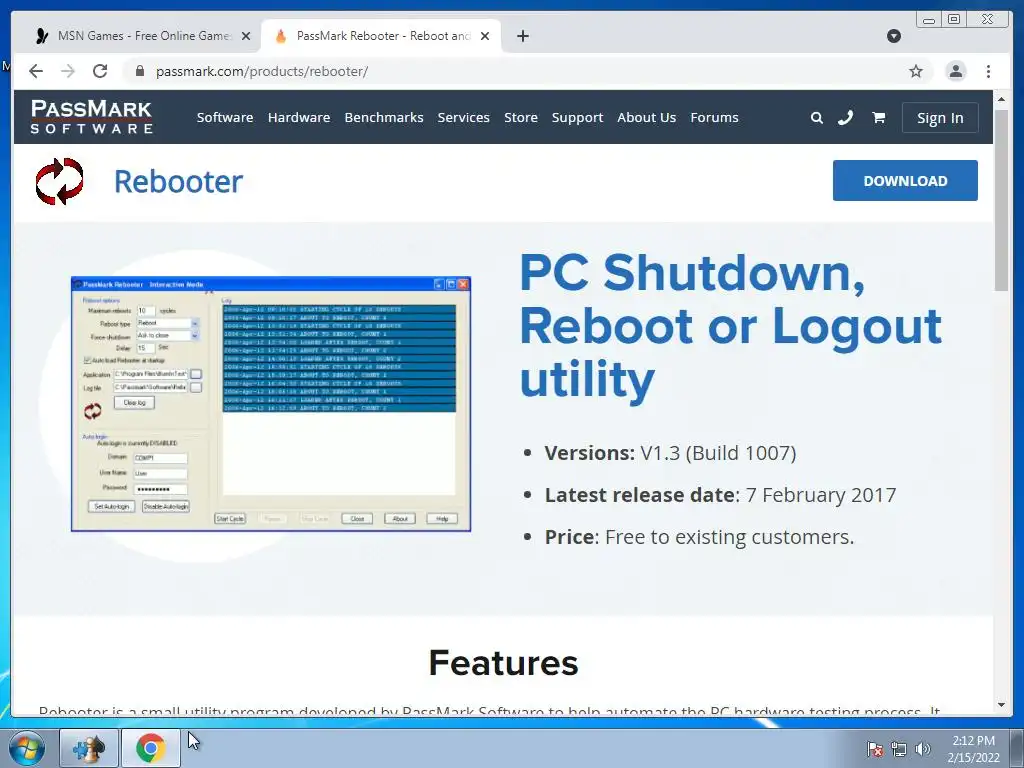Open the Benchmarks menu
This screenshot has height=768, width=1024.
(x=384, y=118)
